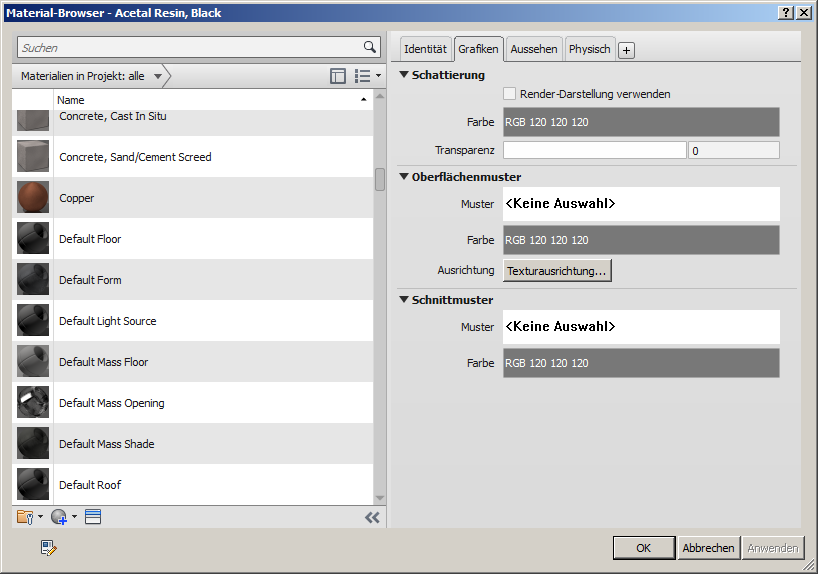Collapse the Oberflächenmuster section
This screenshot has width=818, height=574.
pyautogui.click(x=404, y=177)
